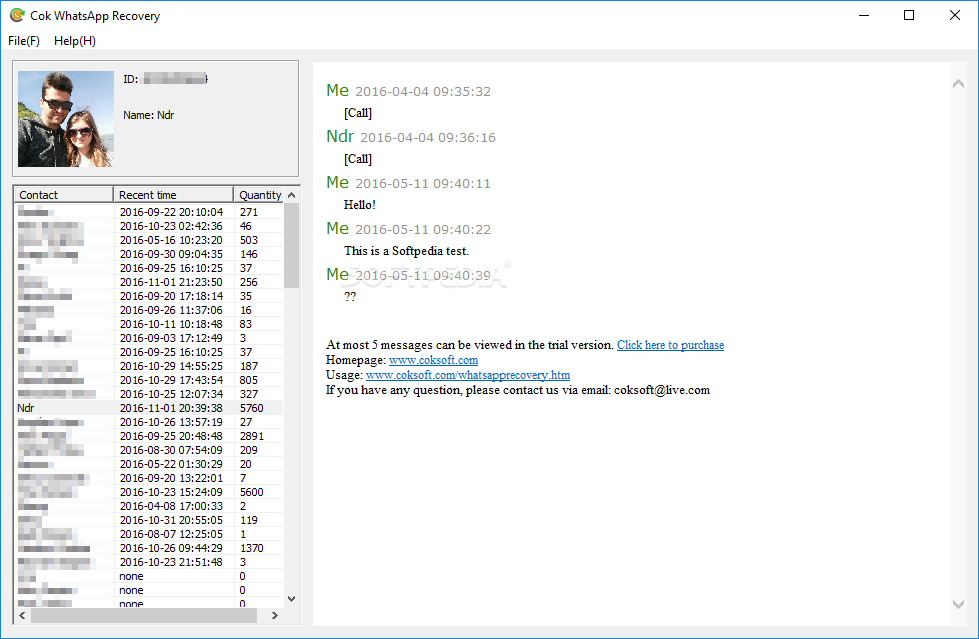Select row with quantity 2891
This screenshot has width=979, height=639.
(x=149, y=436)
